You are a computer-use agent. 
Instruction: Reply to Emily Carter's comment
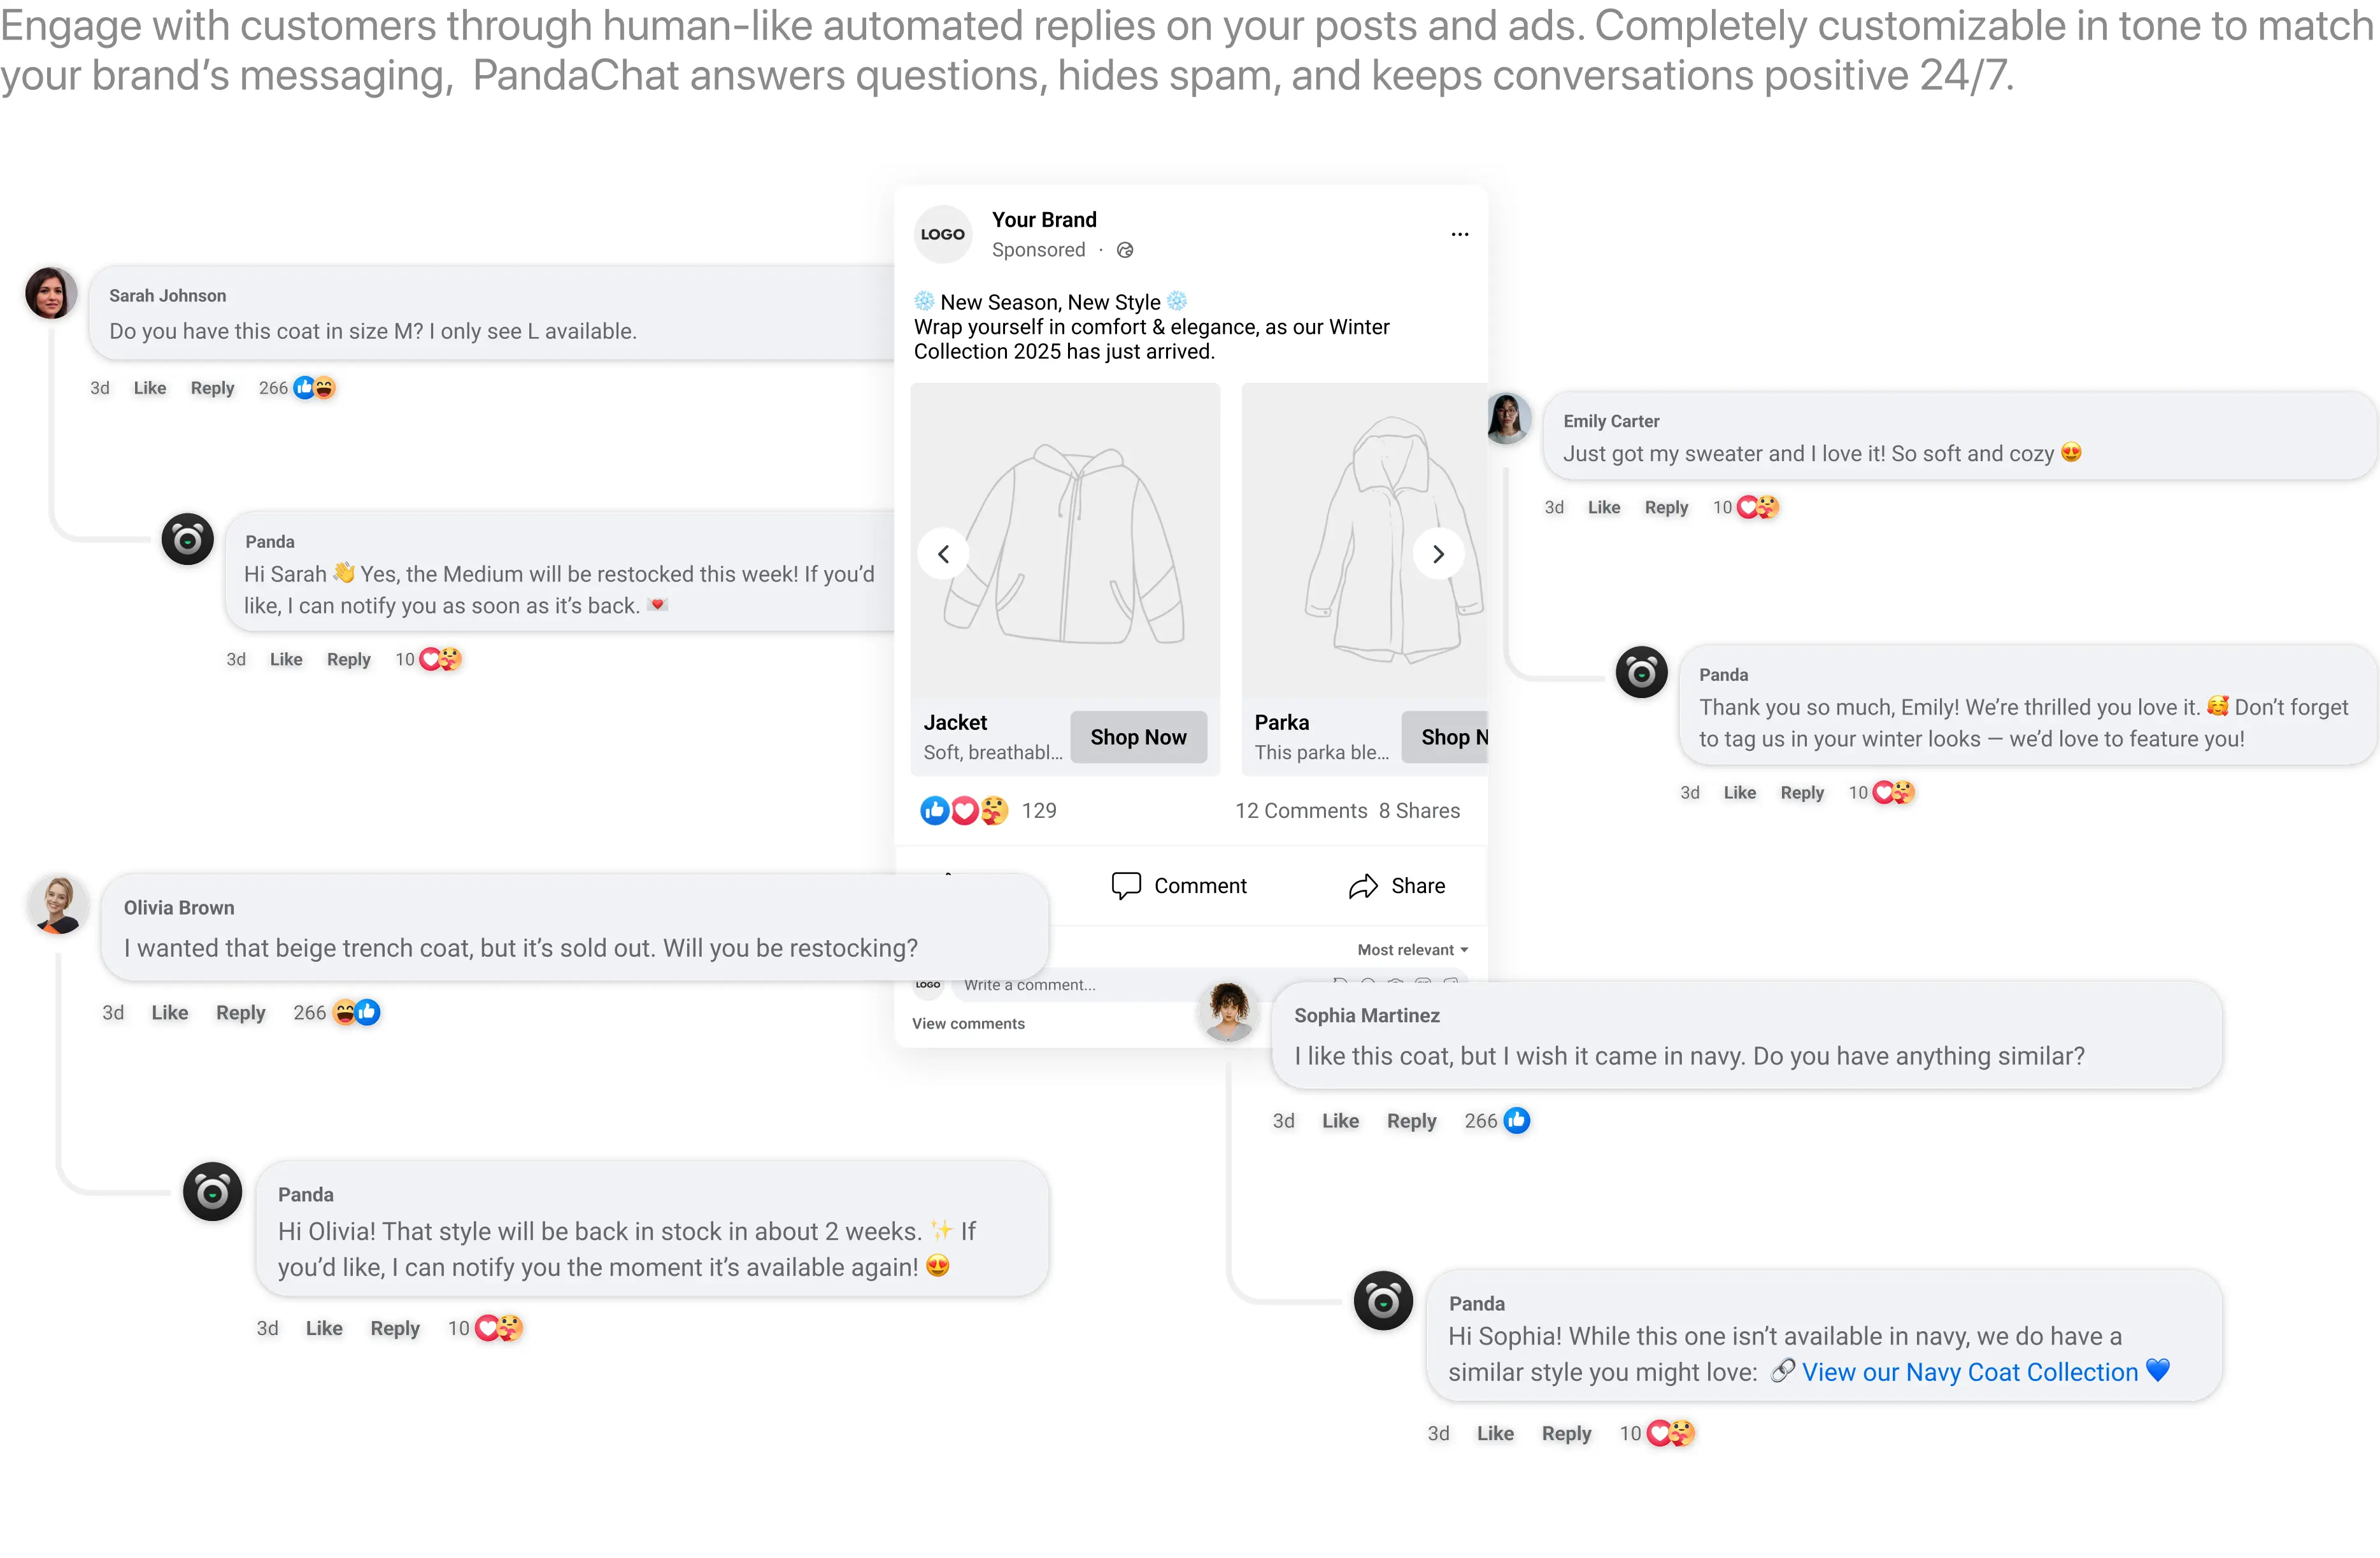(x=1666, y=508)
